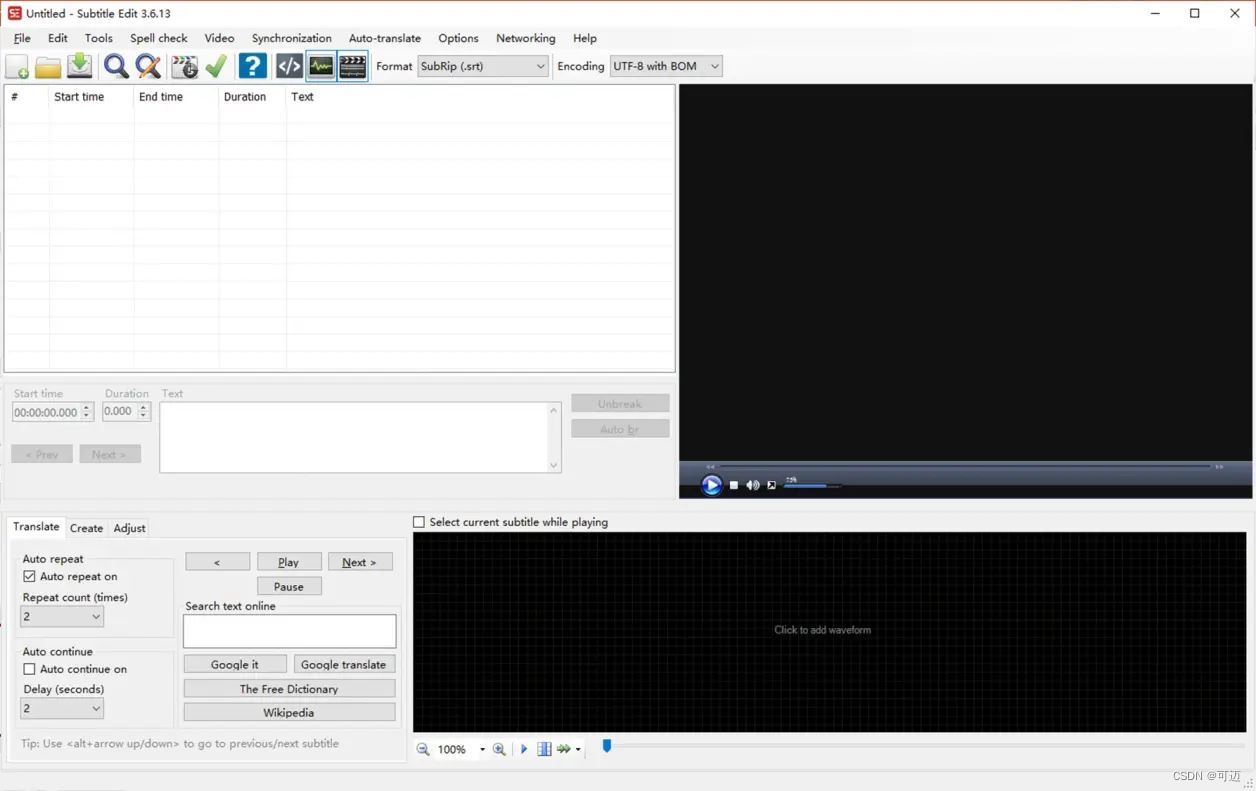Open Visual sync clapperboard-with-clock icon

[184, 67]
